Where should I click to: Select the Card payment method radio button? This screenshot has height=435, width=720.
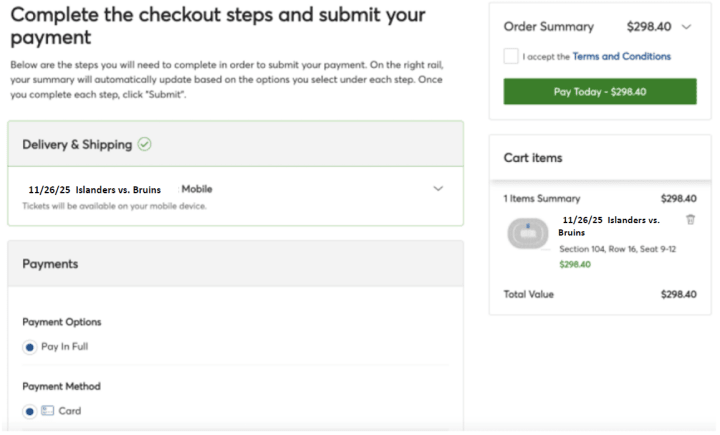click(x=30, y=411)
